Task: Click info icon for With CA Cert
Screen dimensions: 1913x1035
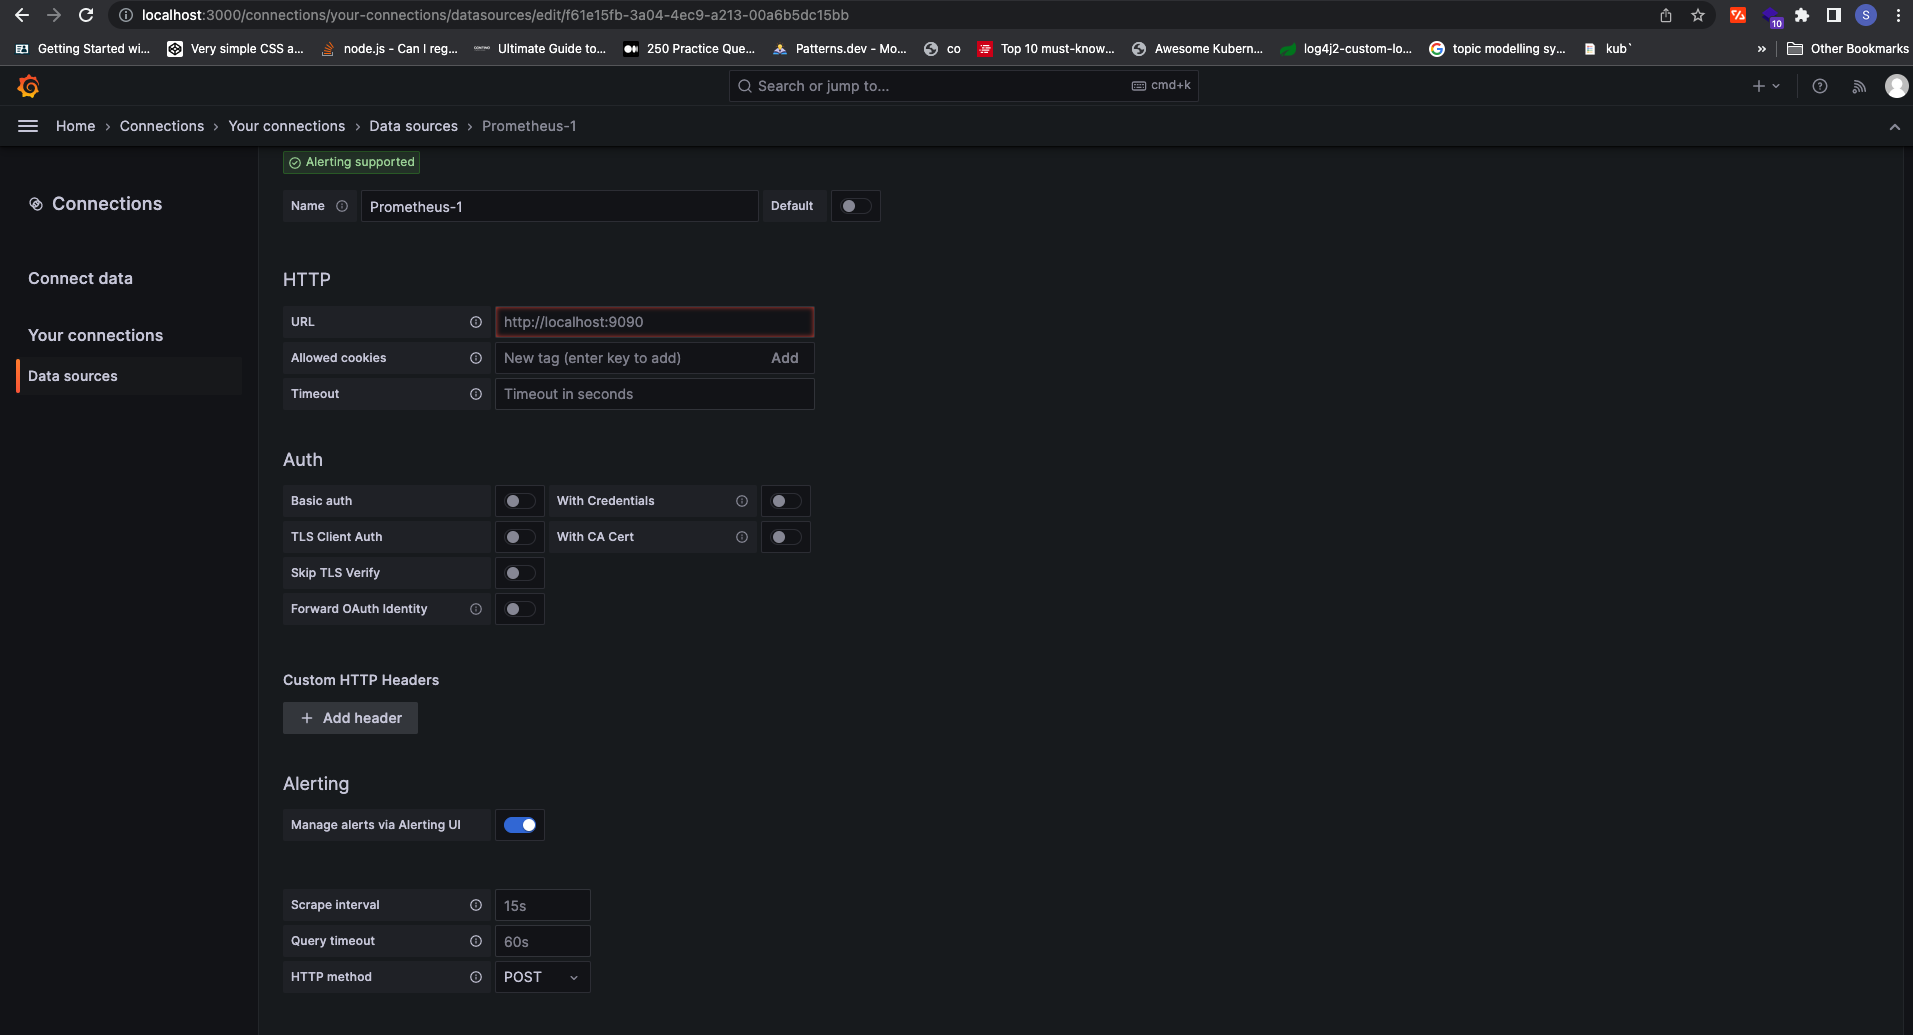Action: tap(742, 537)
